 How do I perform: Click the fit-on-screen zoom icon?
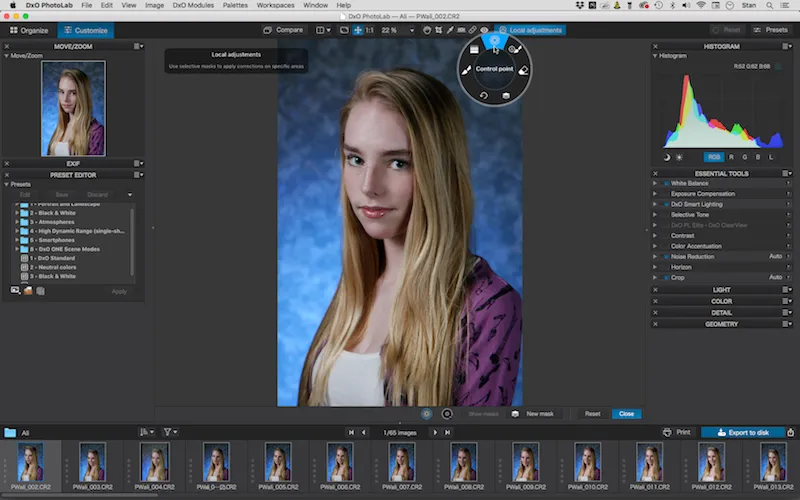pyautogui.click(x=344, y=30)
